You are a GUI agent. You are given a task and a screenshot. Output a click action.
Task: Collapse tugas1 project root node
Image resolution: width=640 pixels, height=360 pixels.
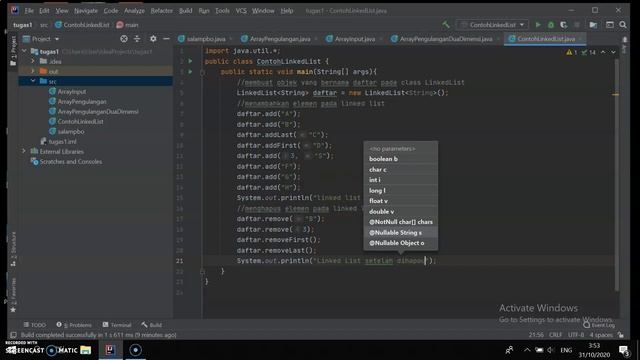pos(24,51)
